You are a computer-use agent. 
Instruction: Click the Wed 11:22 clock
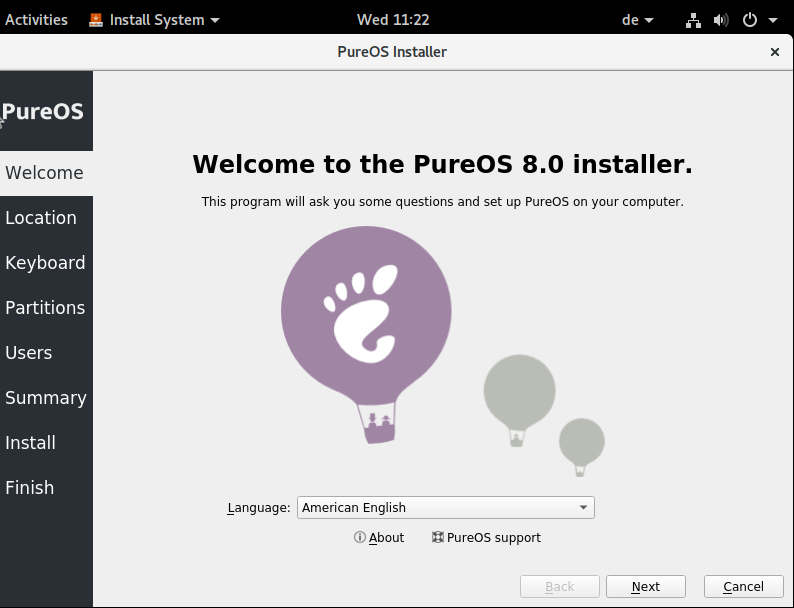392,20
